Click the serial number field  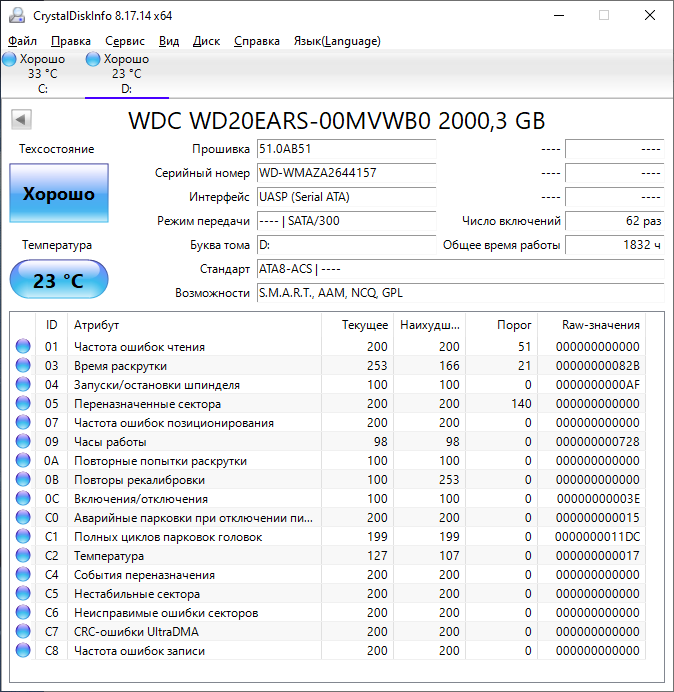pyautogui.click(x=345, y=173)
